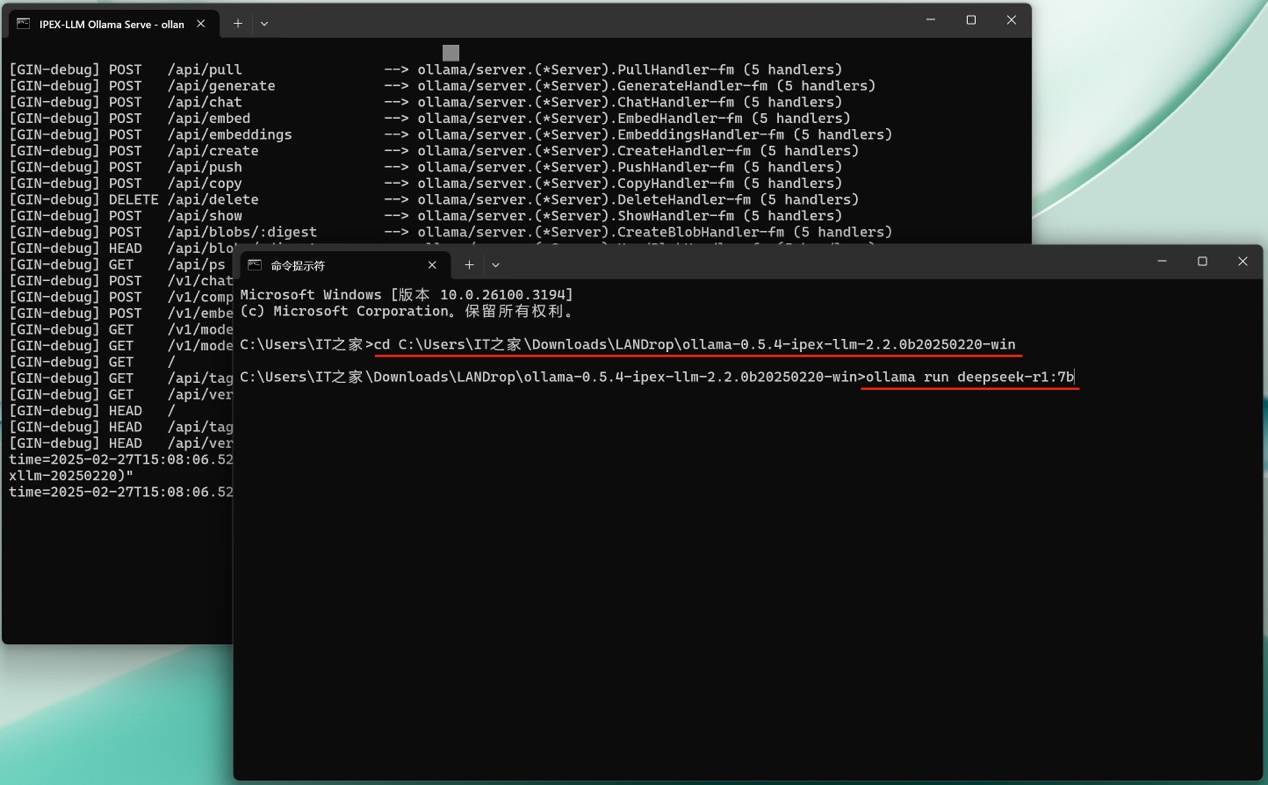Minimize the 命令提示符 window
This screenshot has height=785, width=1268.
point(1162,262)
